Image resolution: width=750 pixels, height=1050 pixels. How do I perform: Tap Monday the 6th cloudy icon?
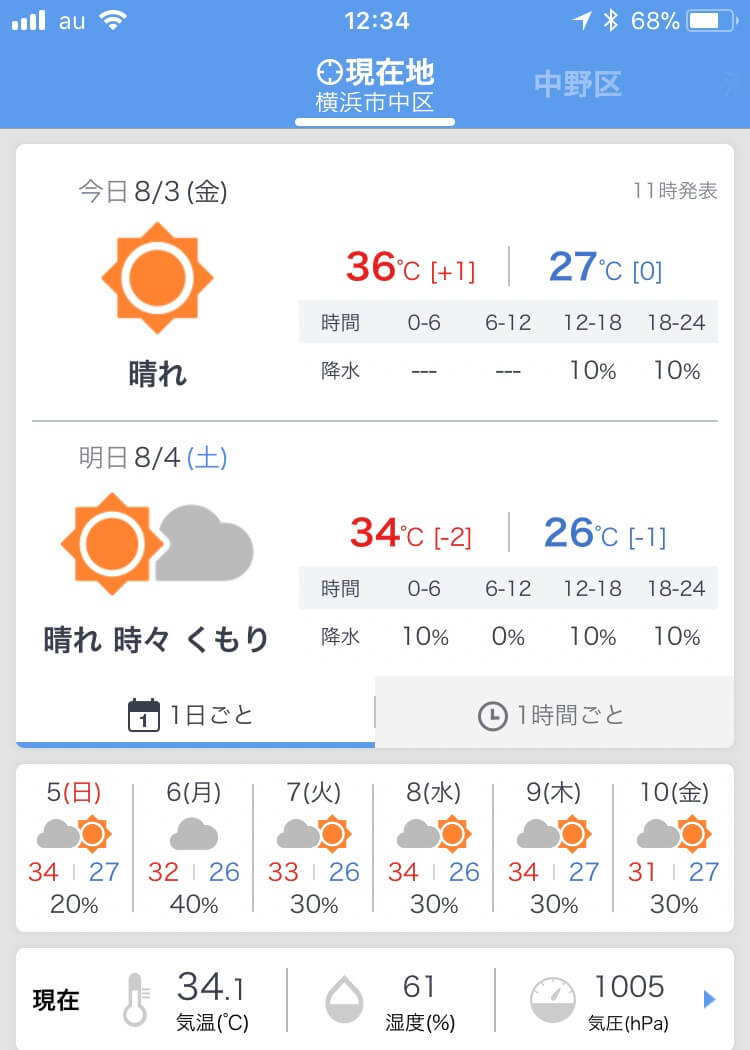click(194, 833)
